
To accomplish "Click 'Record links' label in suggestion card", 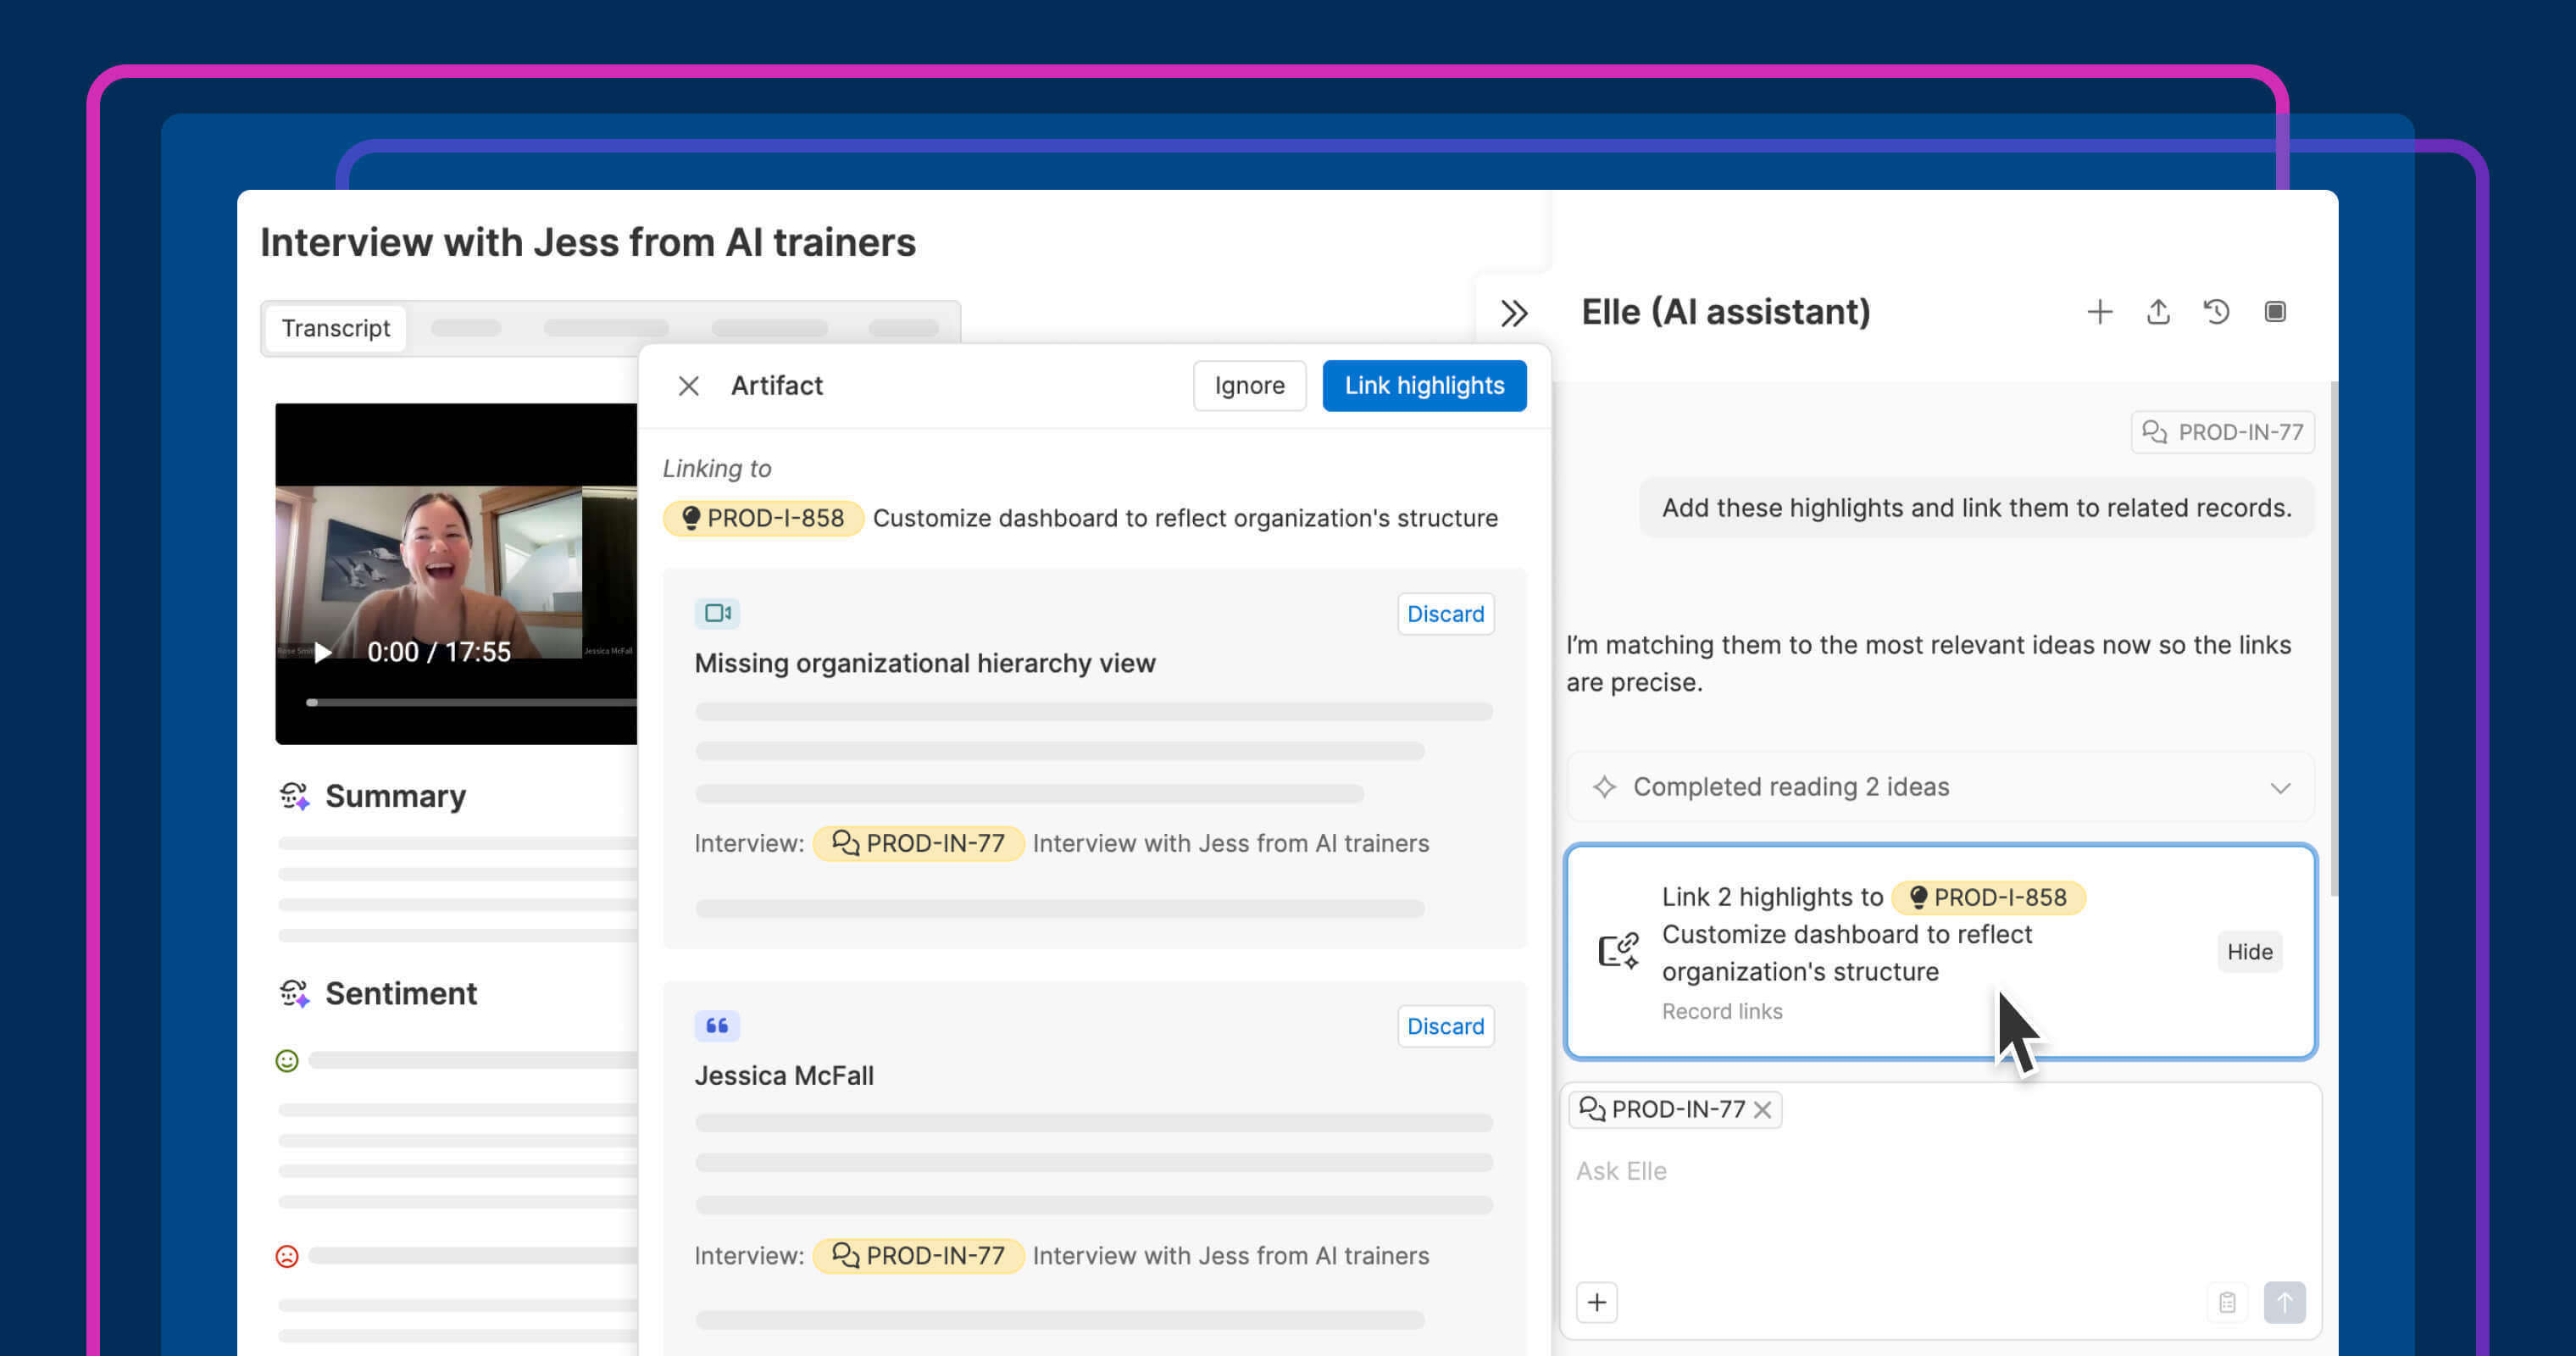I will (1722, 1011).
